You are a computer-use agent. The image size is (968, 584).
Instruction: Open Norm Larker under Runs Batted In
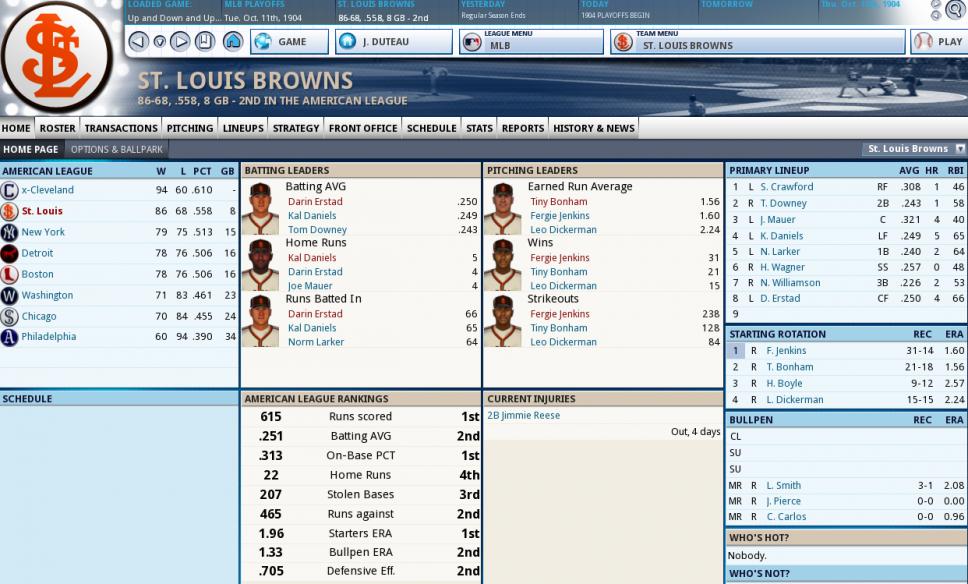316,342
